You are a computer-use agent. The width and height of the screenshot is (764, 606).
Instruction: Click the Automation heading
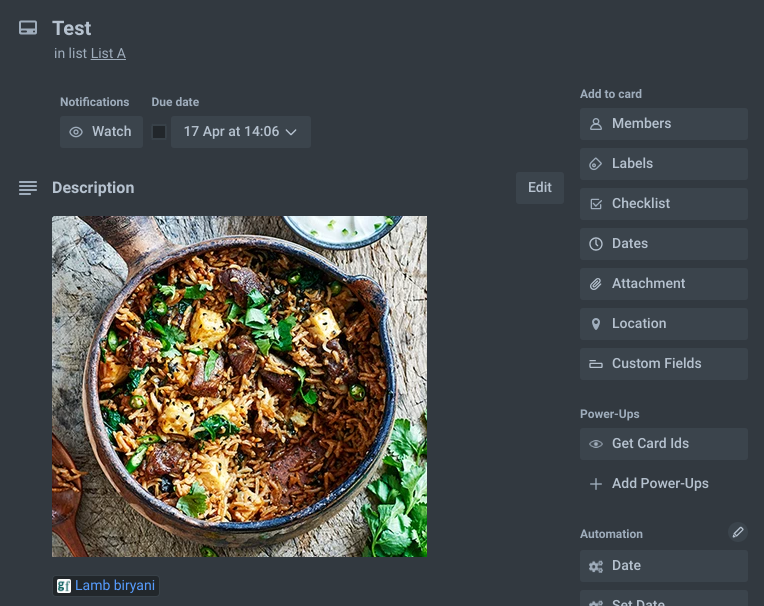(x=611, y=534)
